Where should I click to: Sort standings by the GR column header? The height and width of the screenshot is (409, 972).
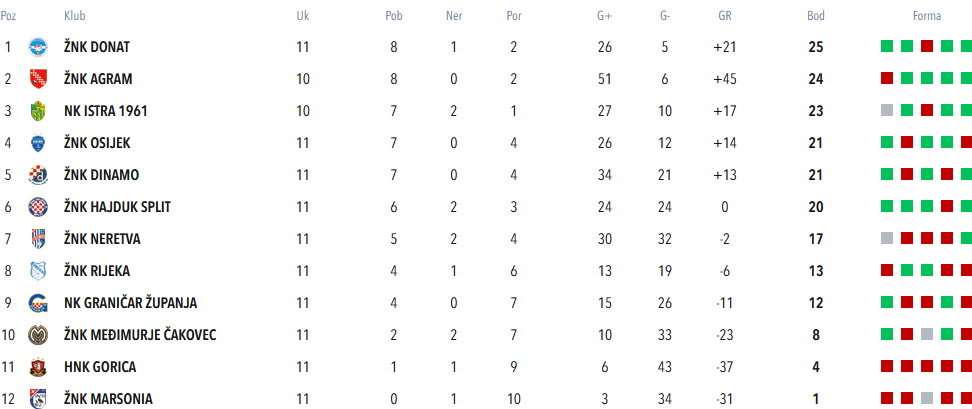[x=725, y=16]
